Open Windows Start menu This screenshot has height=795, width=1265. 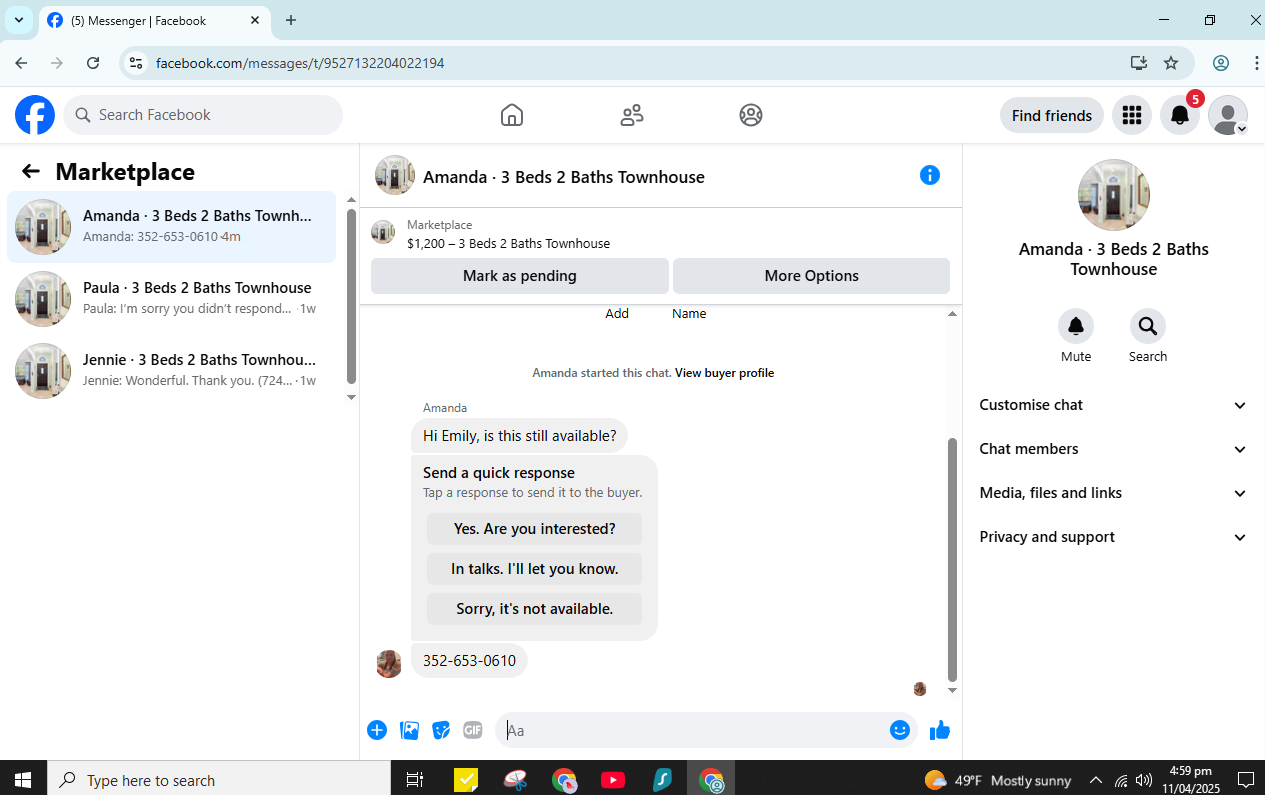coord(23,780)
